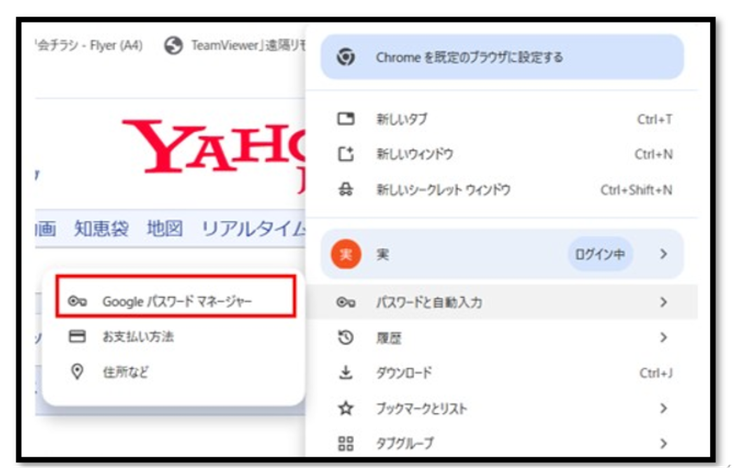Screen dimensions: 734x468
Task: Click the download arrow icon beside ダウンロード
Action: [345, 373]
